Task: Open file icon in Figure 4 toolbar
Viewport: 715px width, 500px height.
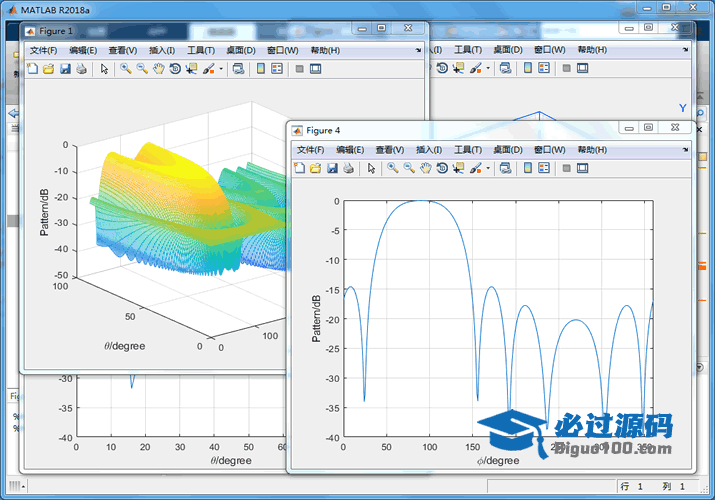Action: (x=316, y=168)
